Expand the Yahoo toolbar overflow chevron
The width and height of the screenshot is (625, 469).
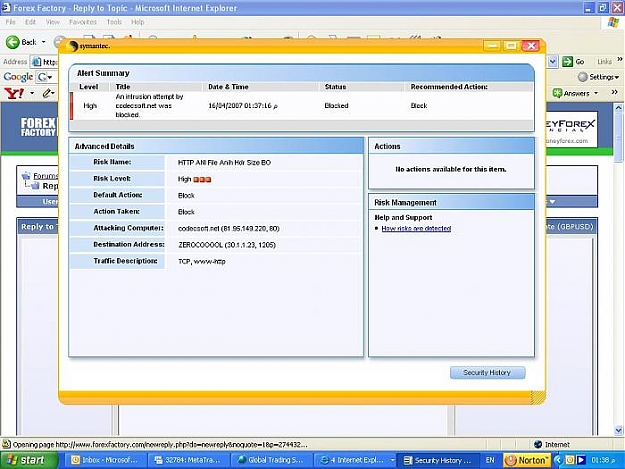pos(615,92)
